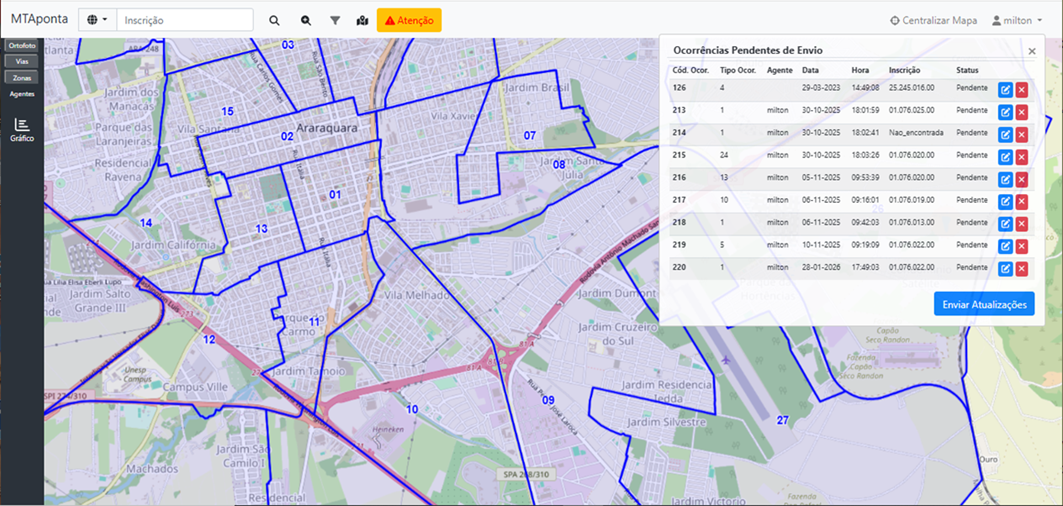This screenshot has width=1063, height=506.
Task: Open the globe dropdown next to Inscrição
Action: click(x=98, y=20)
